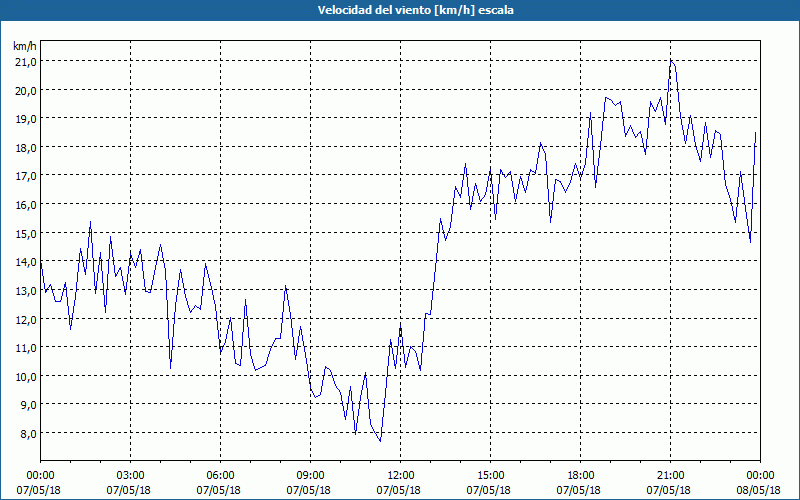Click the '03:00' time axis label
Viewport: 800px width, 500px height.
pyautogui.click(x=131, y=476)
